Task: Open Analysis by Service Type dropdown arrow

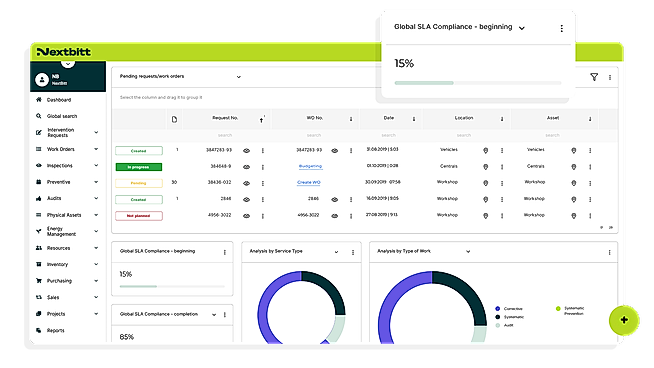Action: pos(336,252)
